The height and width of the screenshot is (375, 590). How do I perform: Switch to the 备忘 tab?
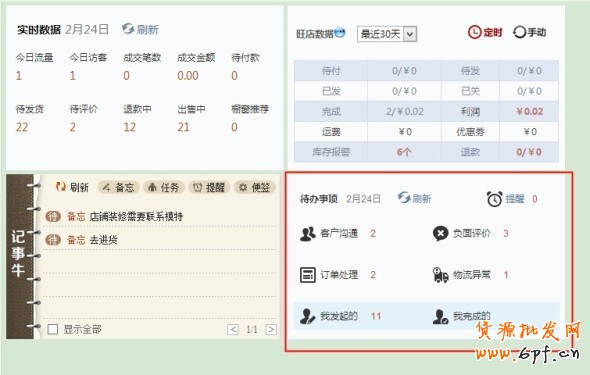[119, 187]
